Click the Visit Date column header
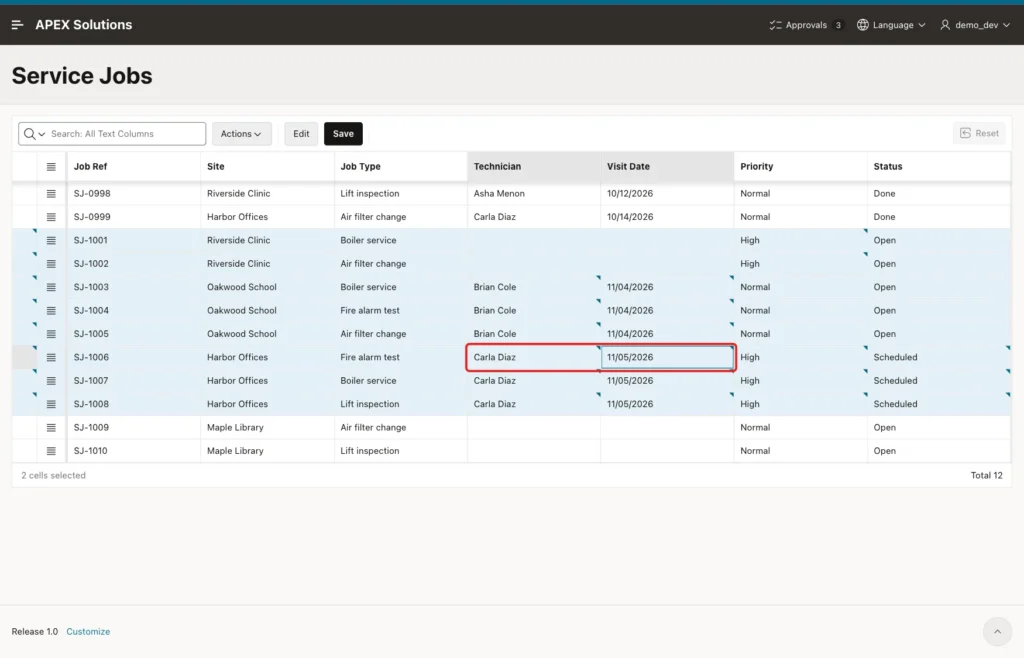1024x658 pixels. pos(667,166)
